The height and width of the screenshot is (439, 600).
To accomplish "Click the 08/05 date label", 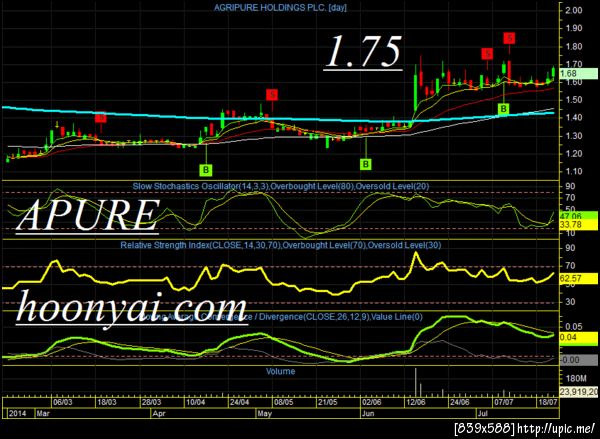I will click(x=283, y=402).
